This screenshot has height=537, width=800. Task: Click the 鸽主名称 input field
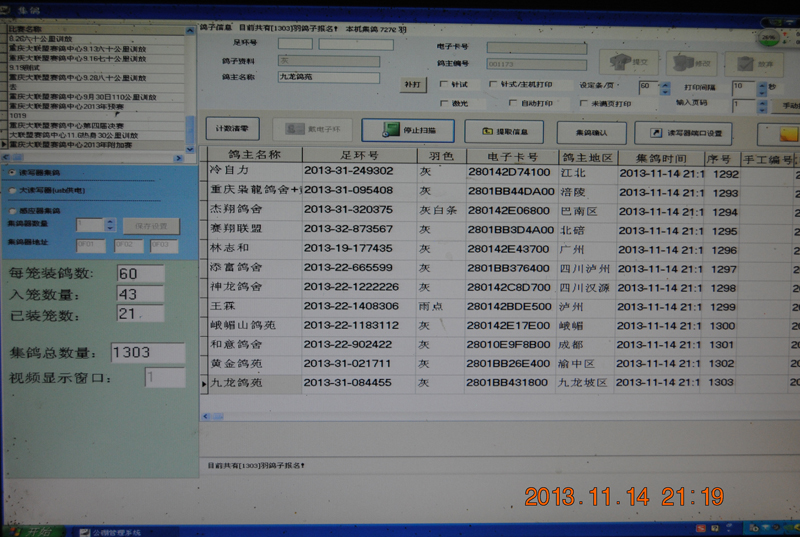pos(329,77)
